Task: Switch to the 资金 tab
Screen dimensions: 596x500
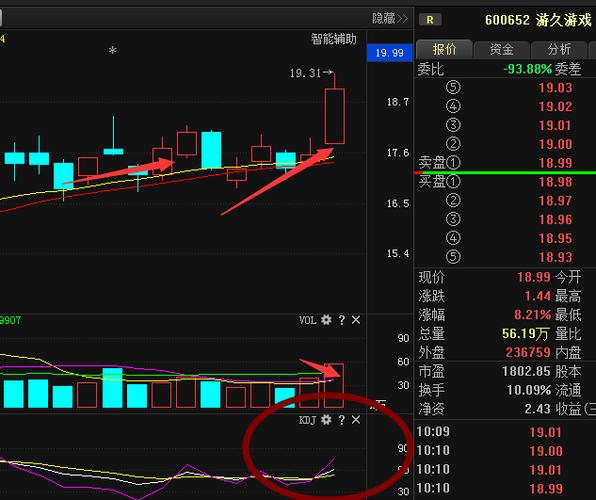Action: point(502,49)
